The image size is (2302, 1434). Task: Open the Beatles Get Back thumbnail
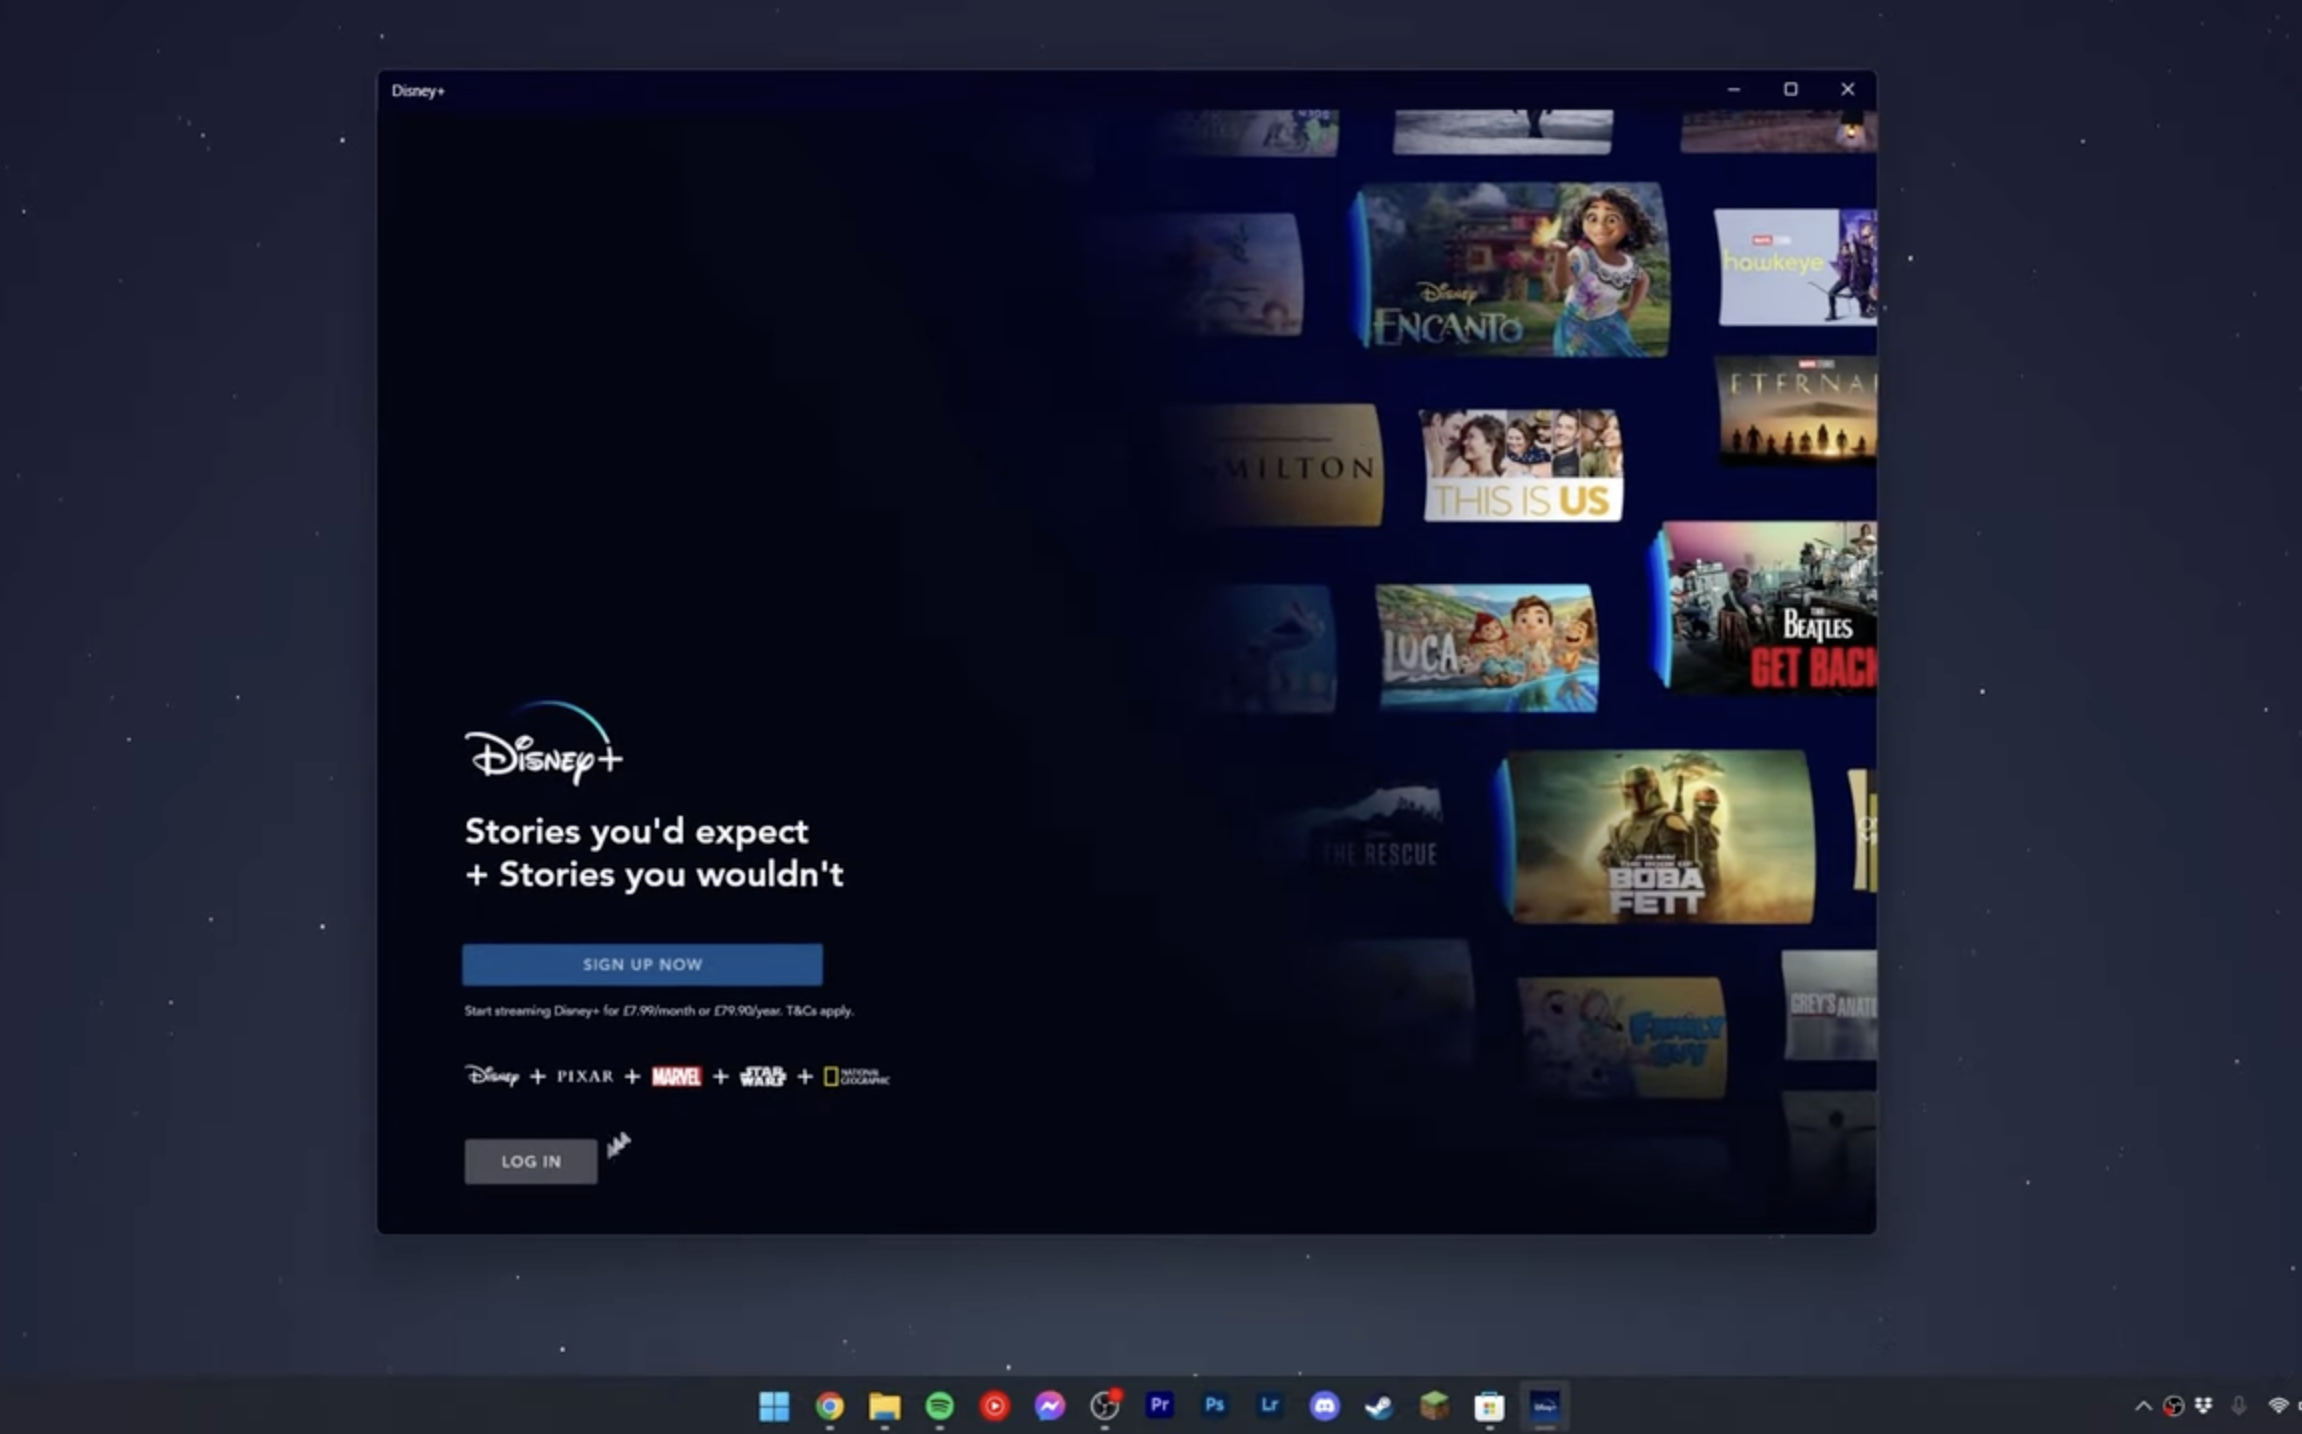1770,607
